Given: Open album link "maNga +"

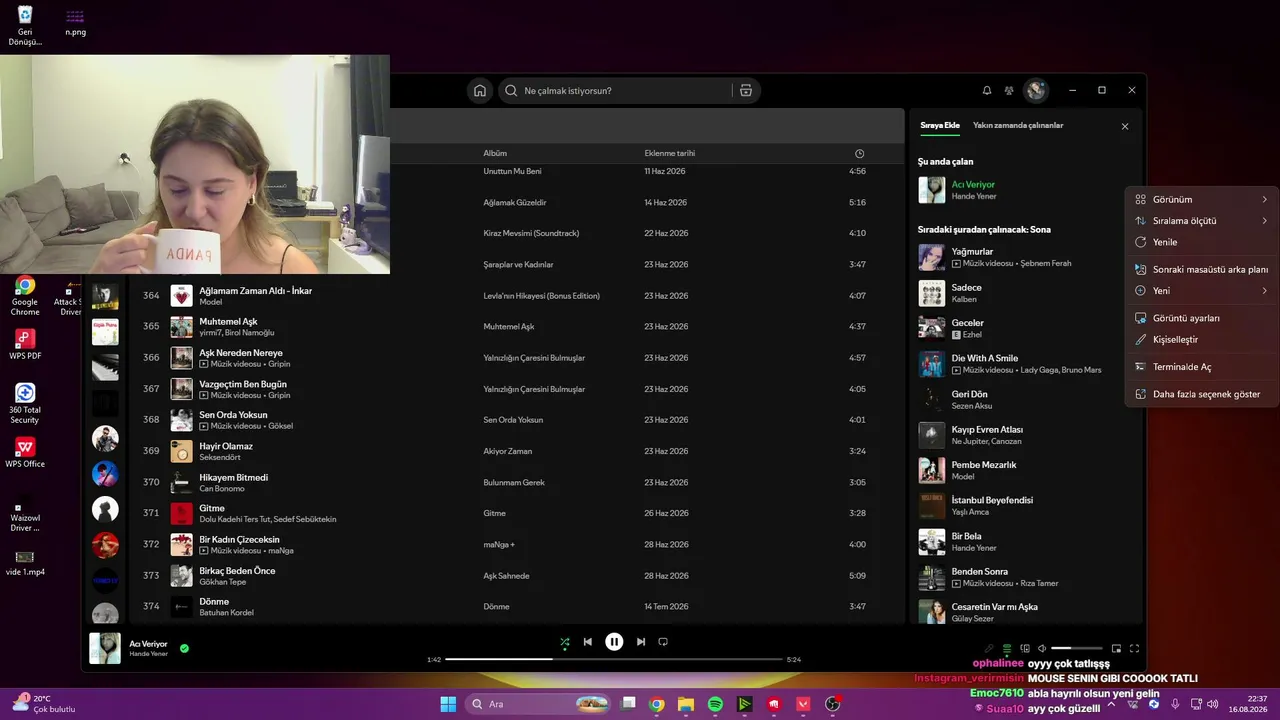Looking at the screenshot, I should pyautogui.click(x=499, y=545).
